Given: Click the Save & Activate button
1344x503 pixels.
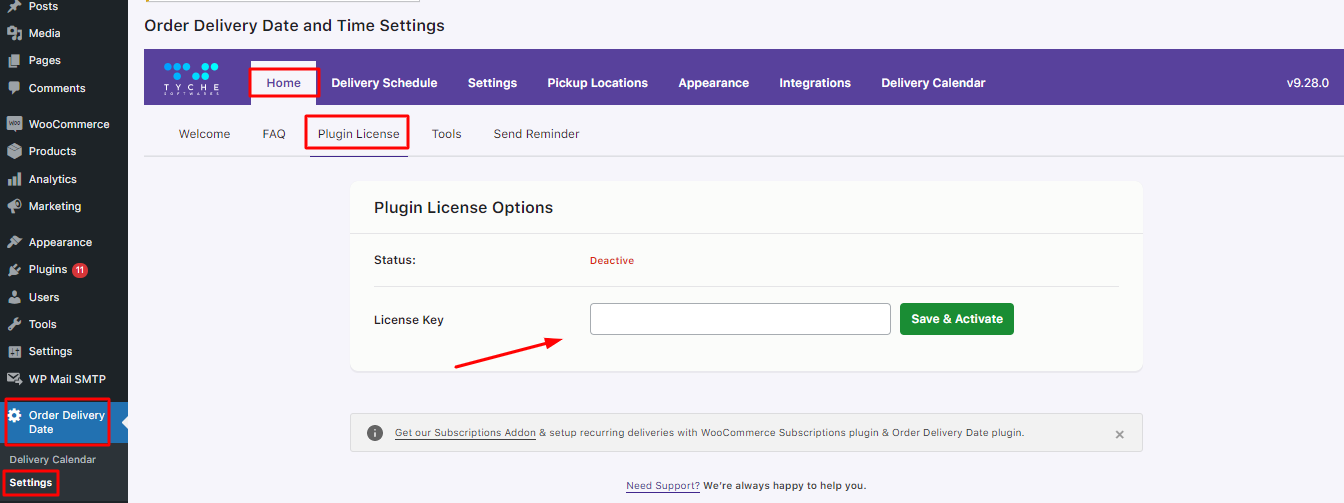Looking at the screenshot, I should coord(957,319).
